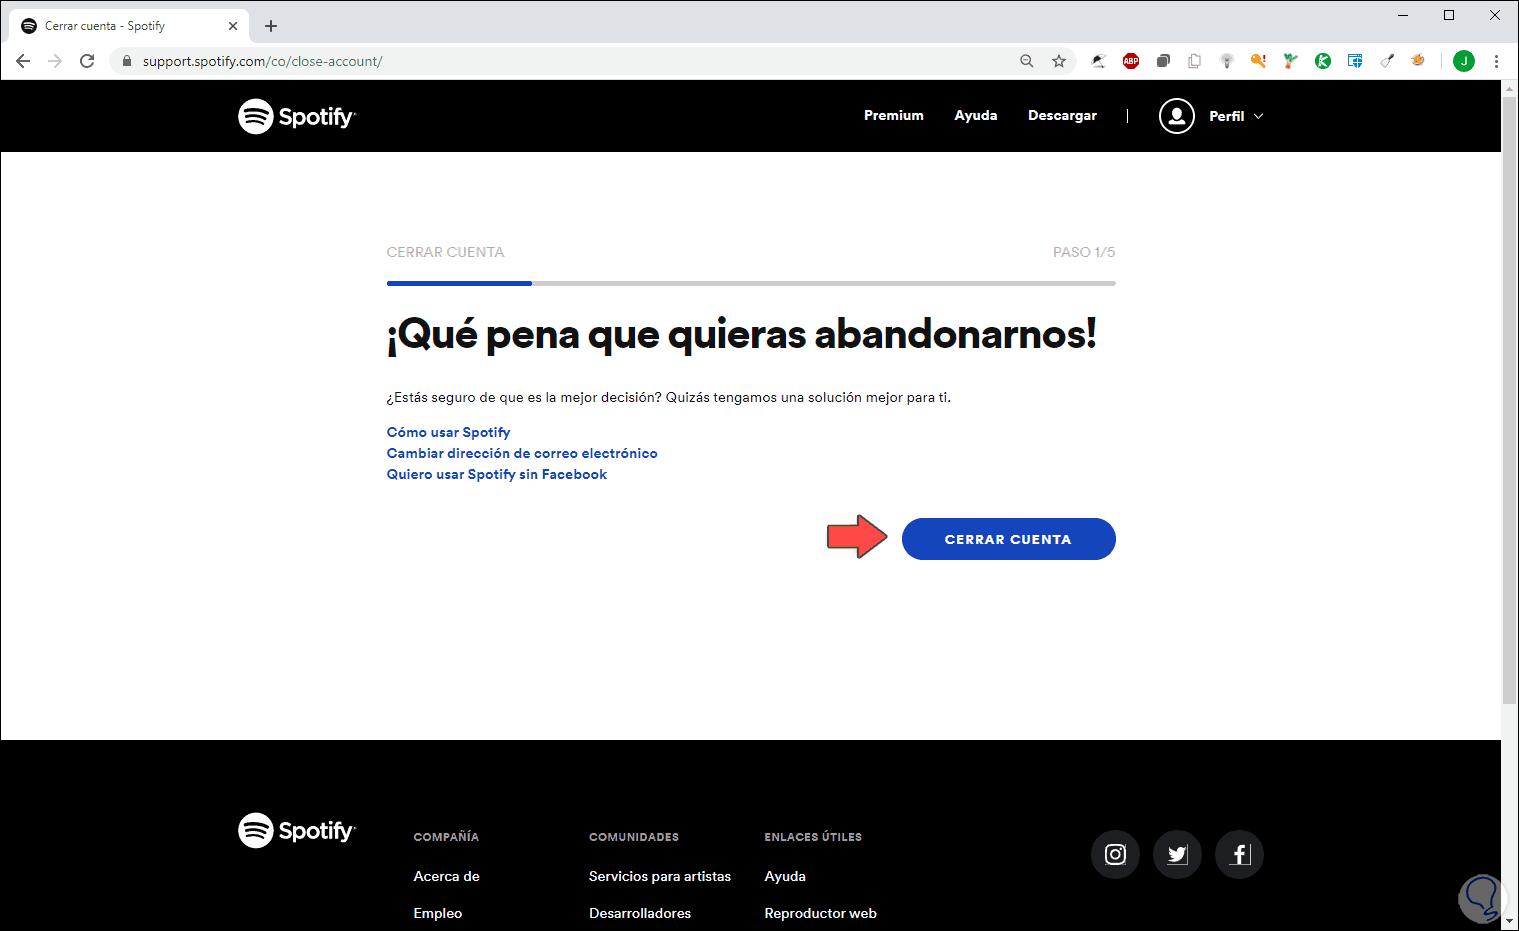Open the Reproductor web footer link
The height and width of the screenshot is (931, 1519).
820,913
